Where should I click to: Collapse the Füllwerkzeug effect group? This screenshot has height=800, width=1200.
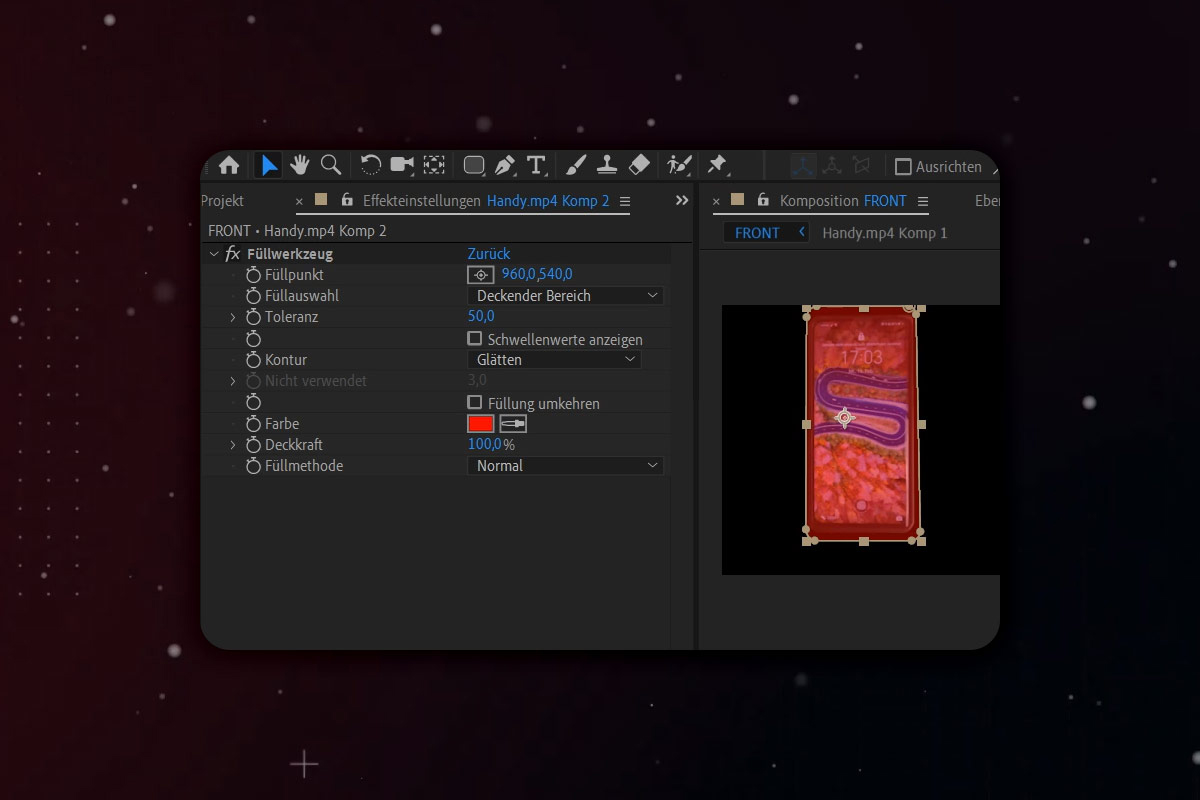(214, 254)
